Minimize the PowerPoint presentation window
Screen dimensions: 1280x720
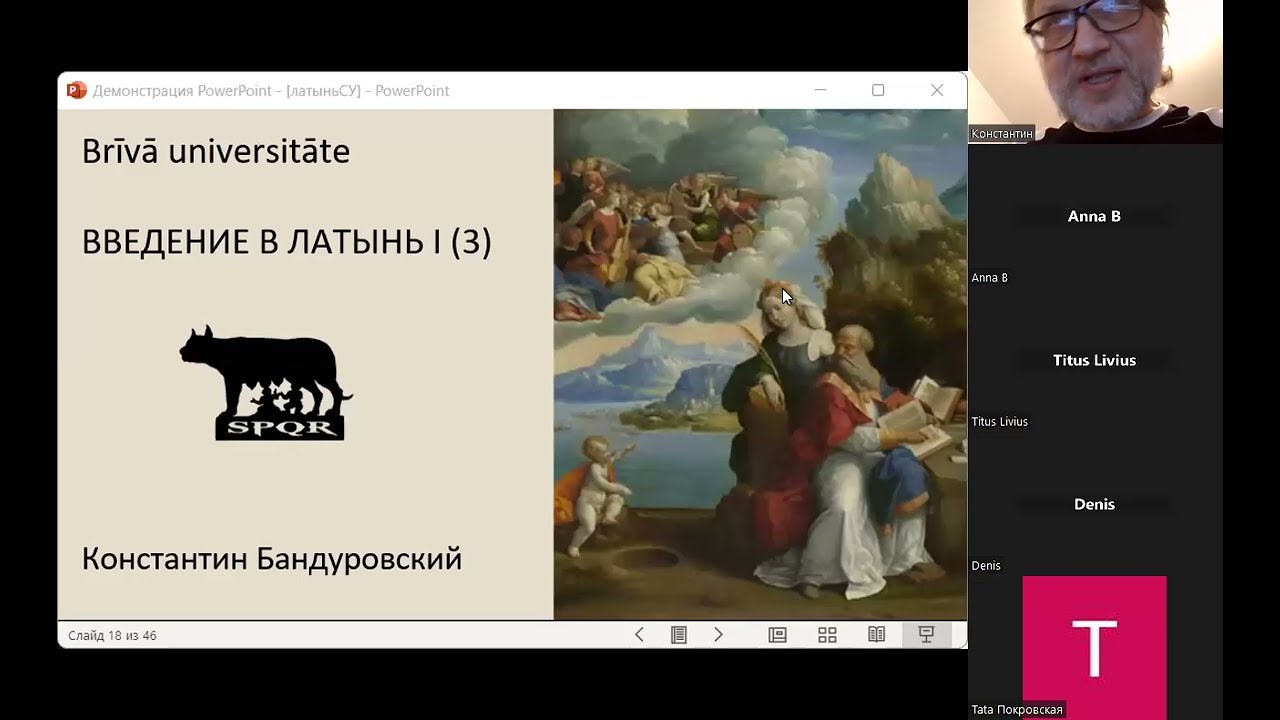pyautogui.click(x=820, y=90)
